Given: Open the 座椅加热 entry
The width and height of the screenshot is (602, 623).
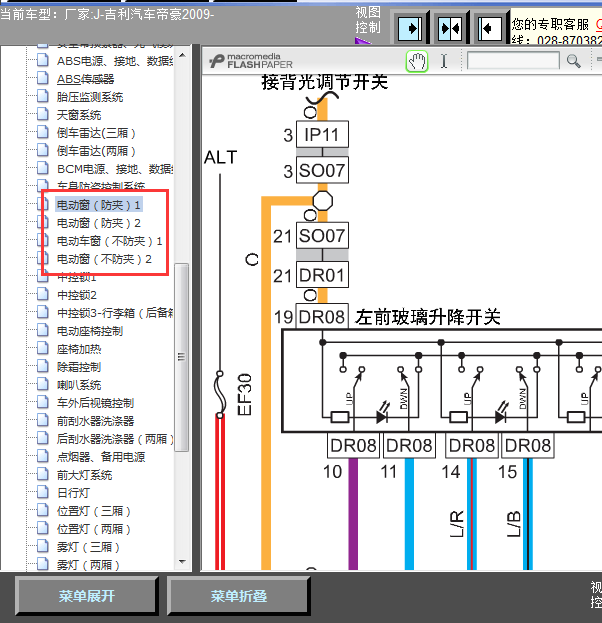Looking at the screenshot, I should [79, 349].
